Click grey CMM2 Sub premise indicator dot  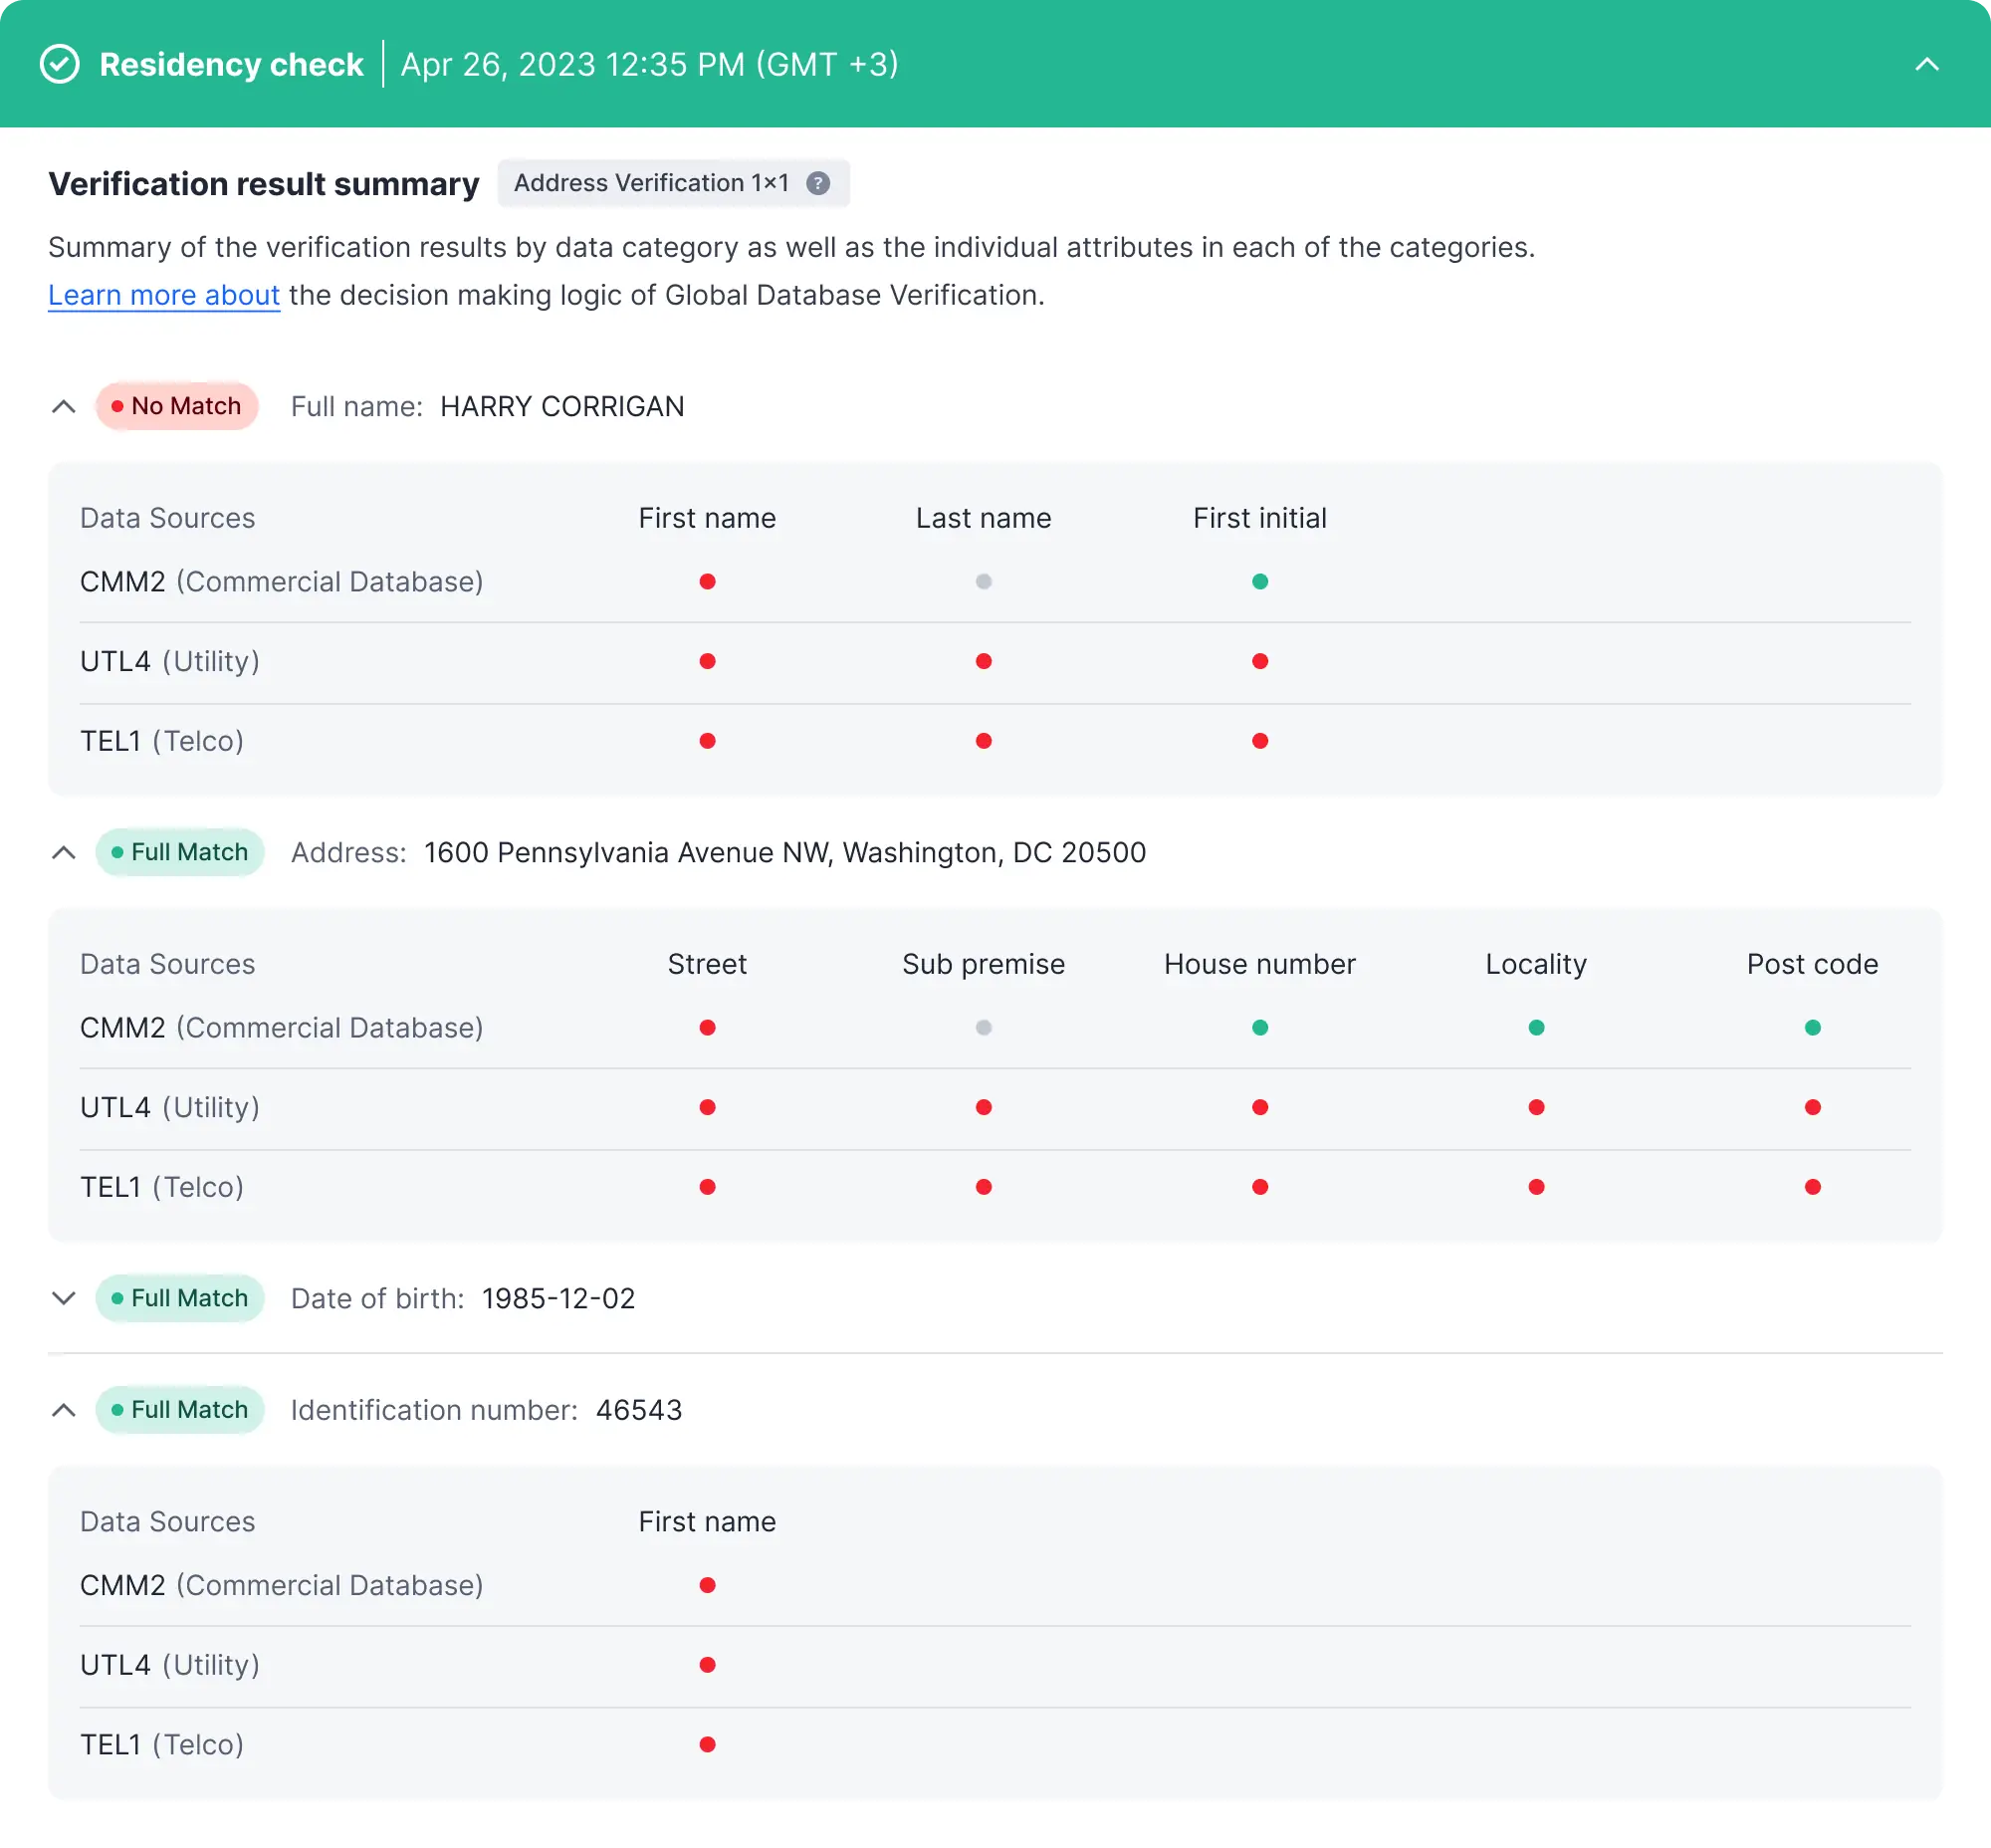coord(984,1027)
